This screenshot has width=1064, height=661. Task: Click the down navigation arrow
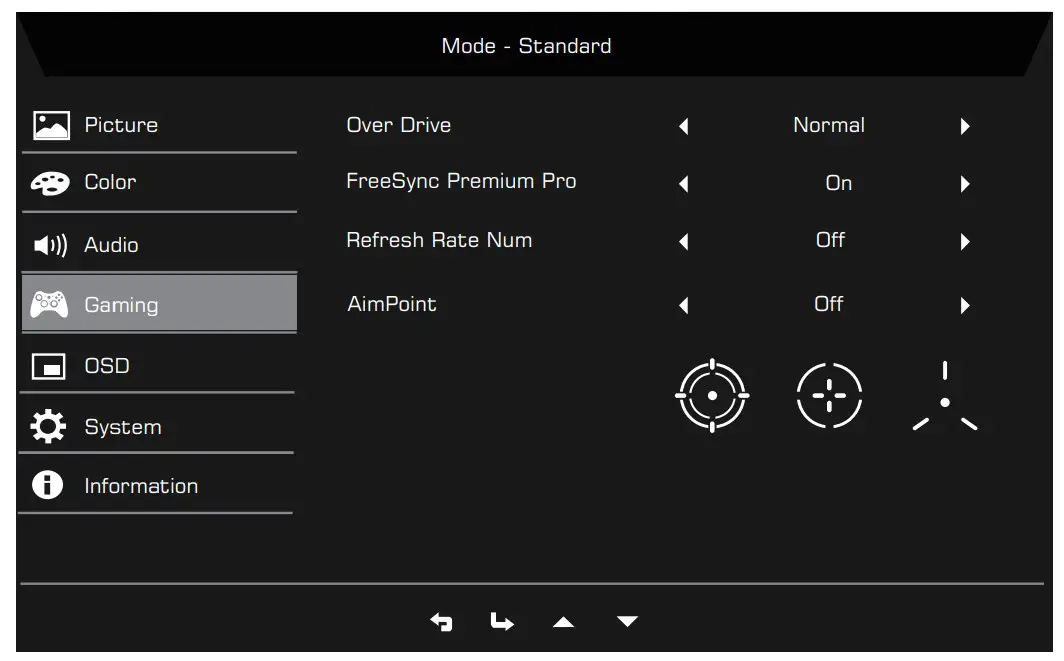[x=627, y=621]
